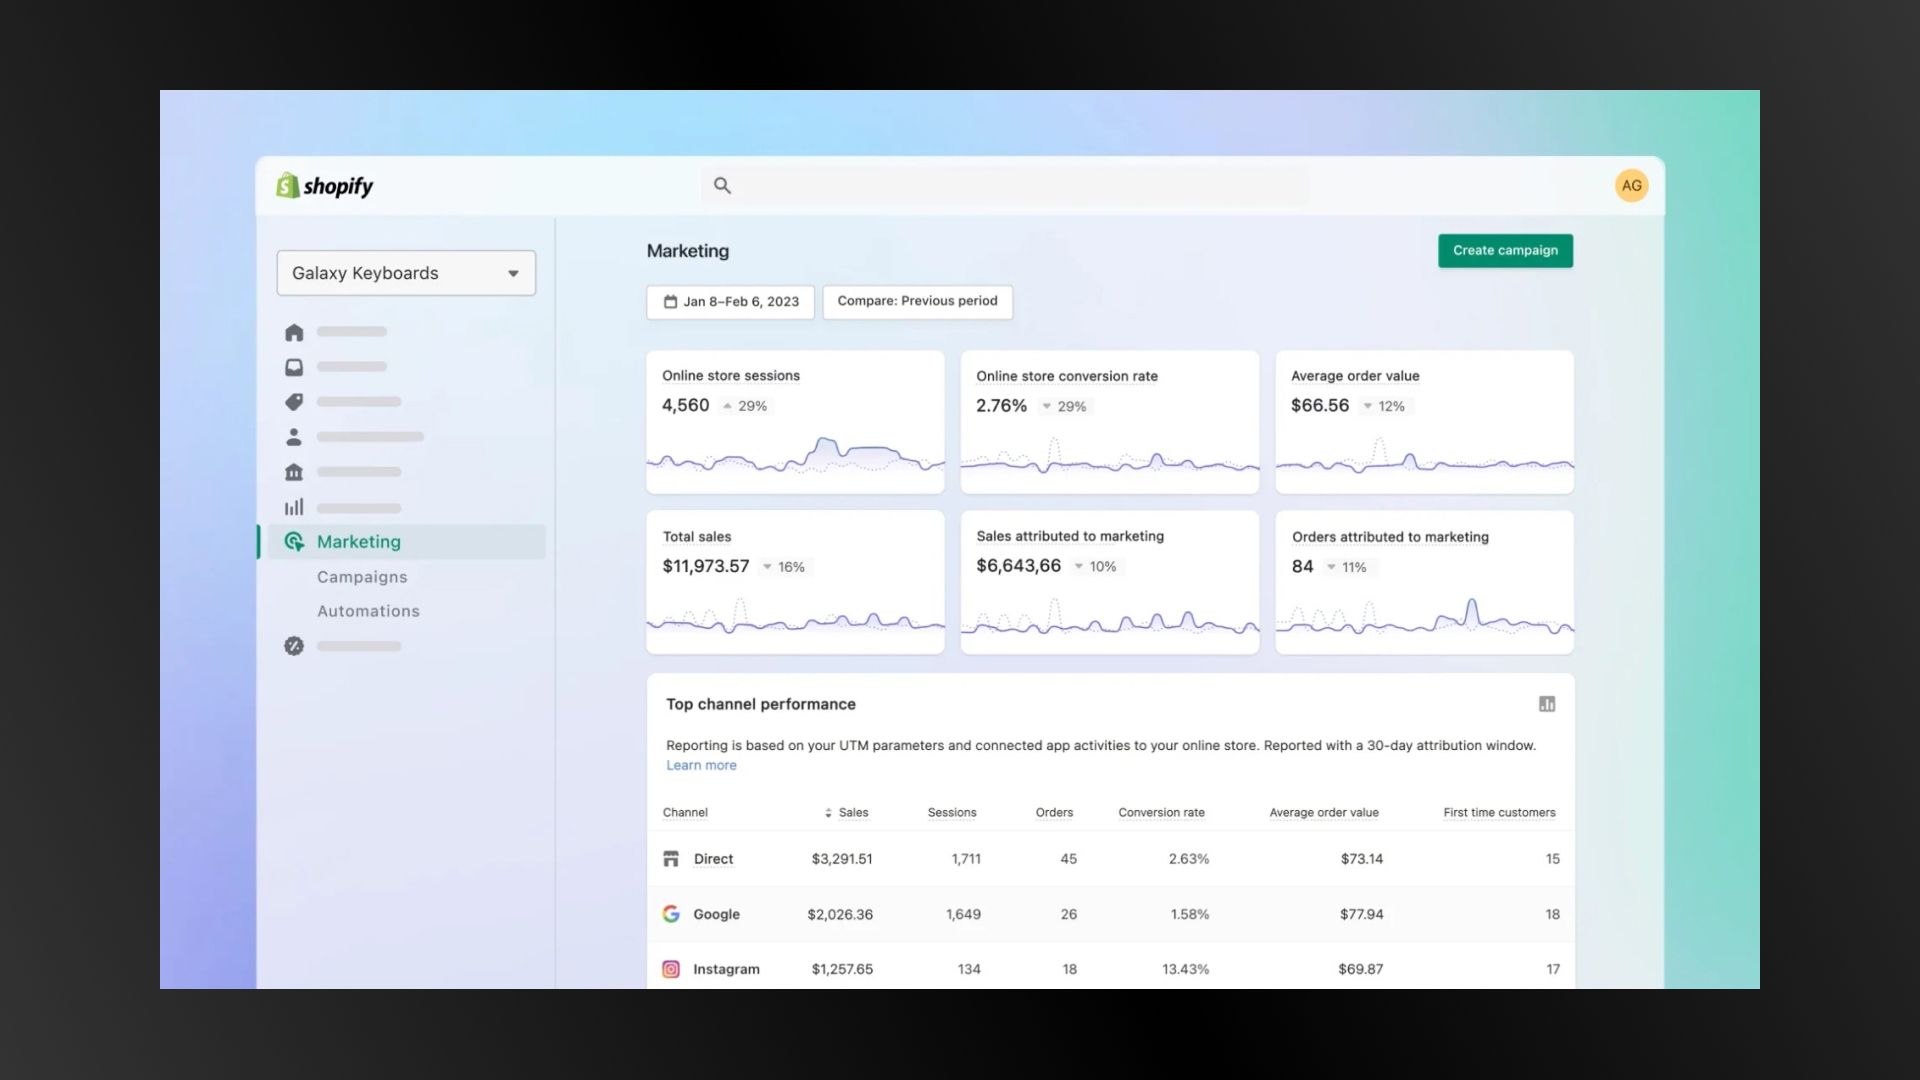
Task: Select the Products tag icon
Action: (294, 402)
